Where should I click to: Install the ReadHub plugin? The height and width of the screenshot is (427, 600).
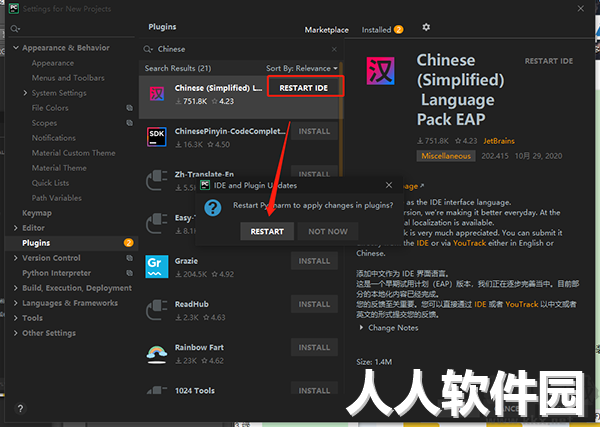click(x=314, y=304)
